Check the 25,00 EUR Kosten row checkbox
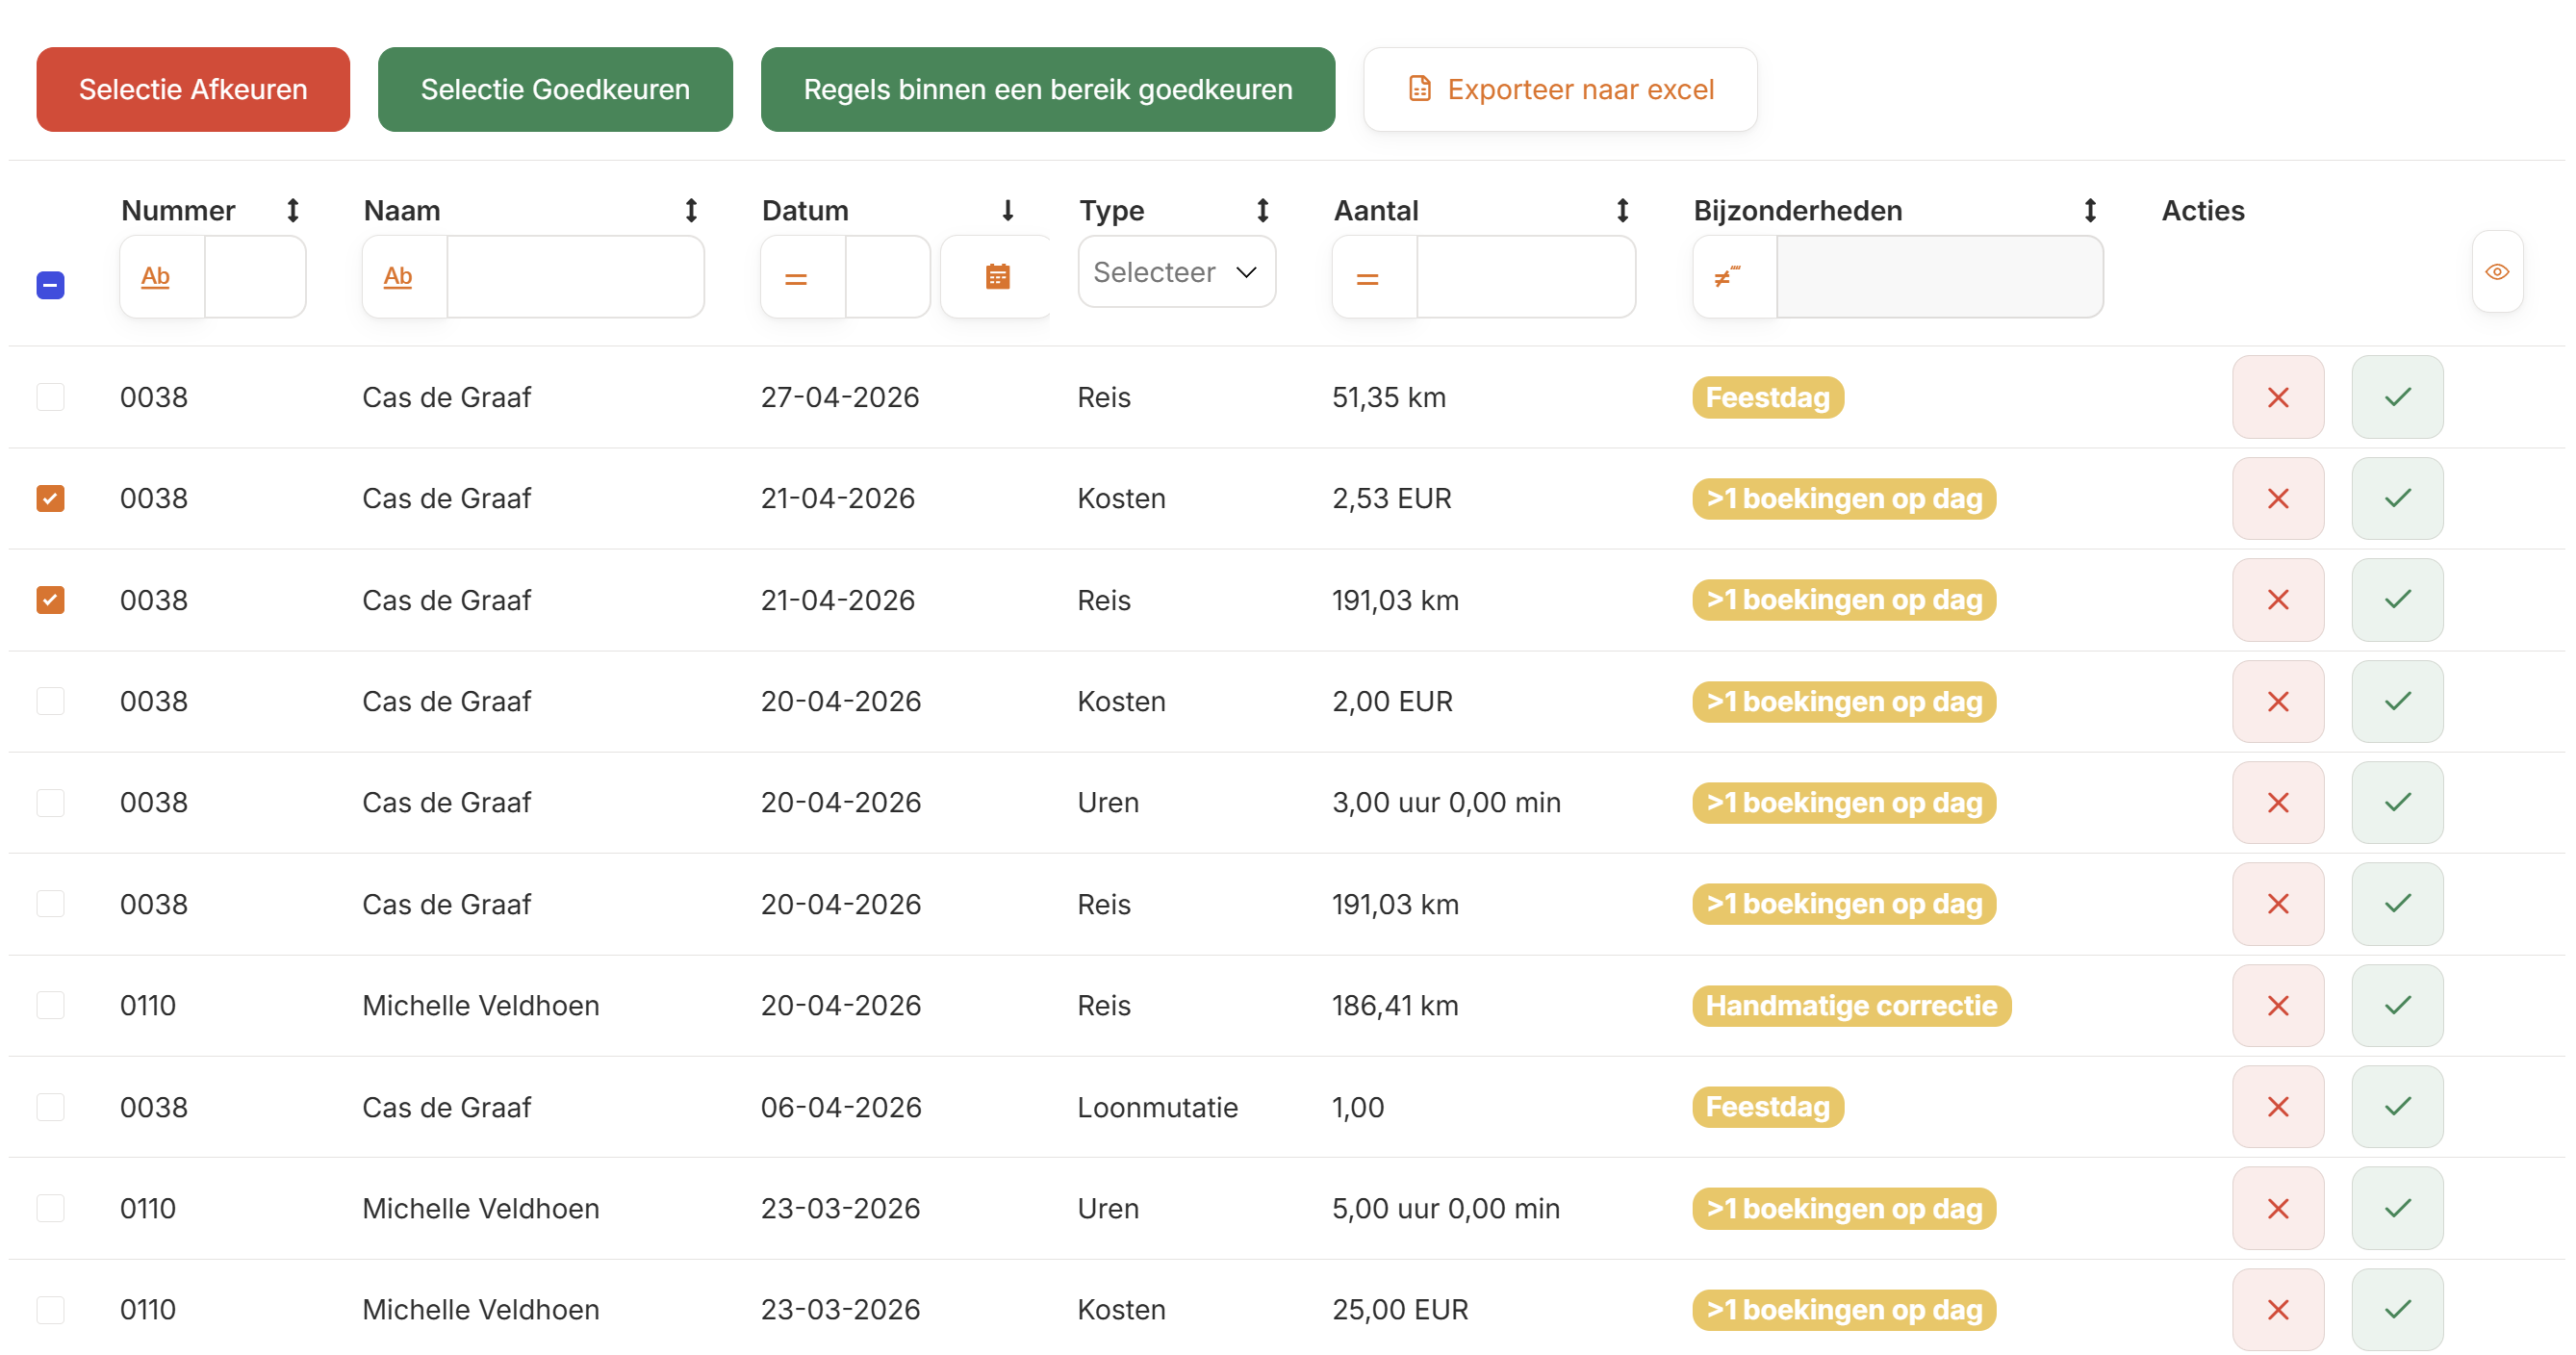 point(50,1310)
